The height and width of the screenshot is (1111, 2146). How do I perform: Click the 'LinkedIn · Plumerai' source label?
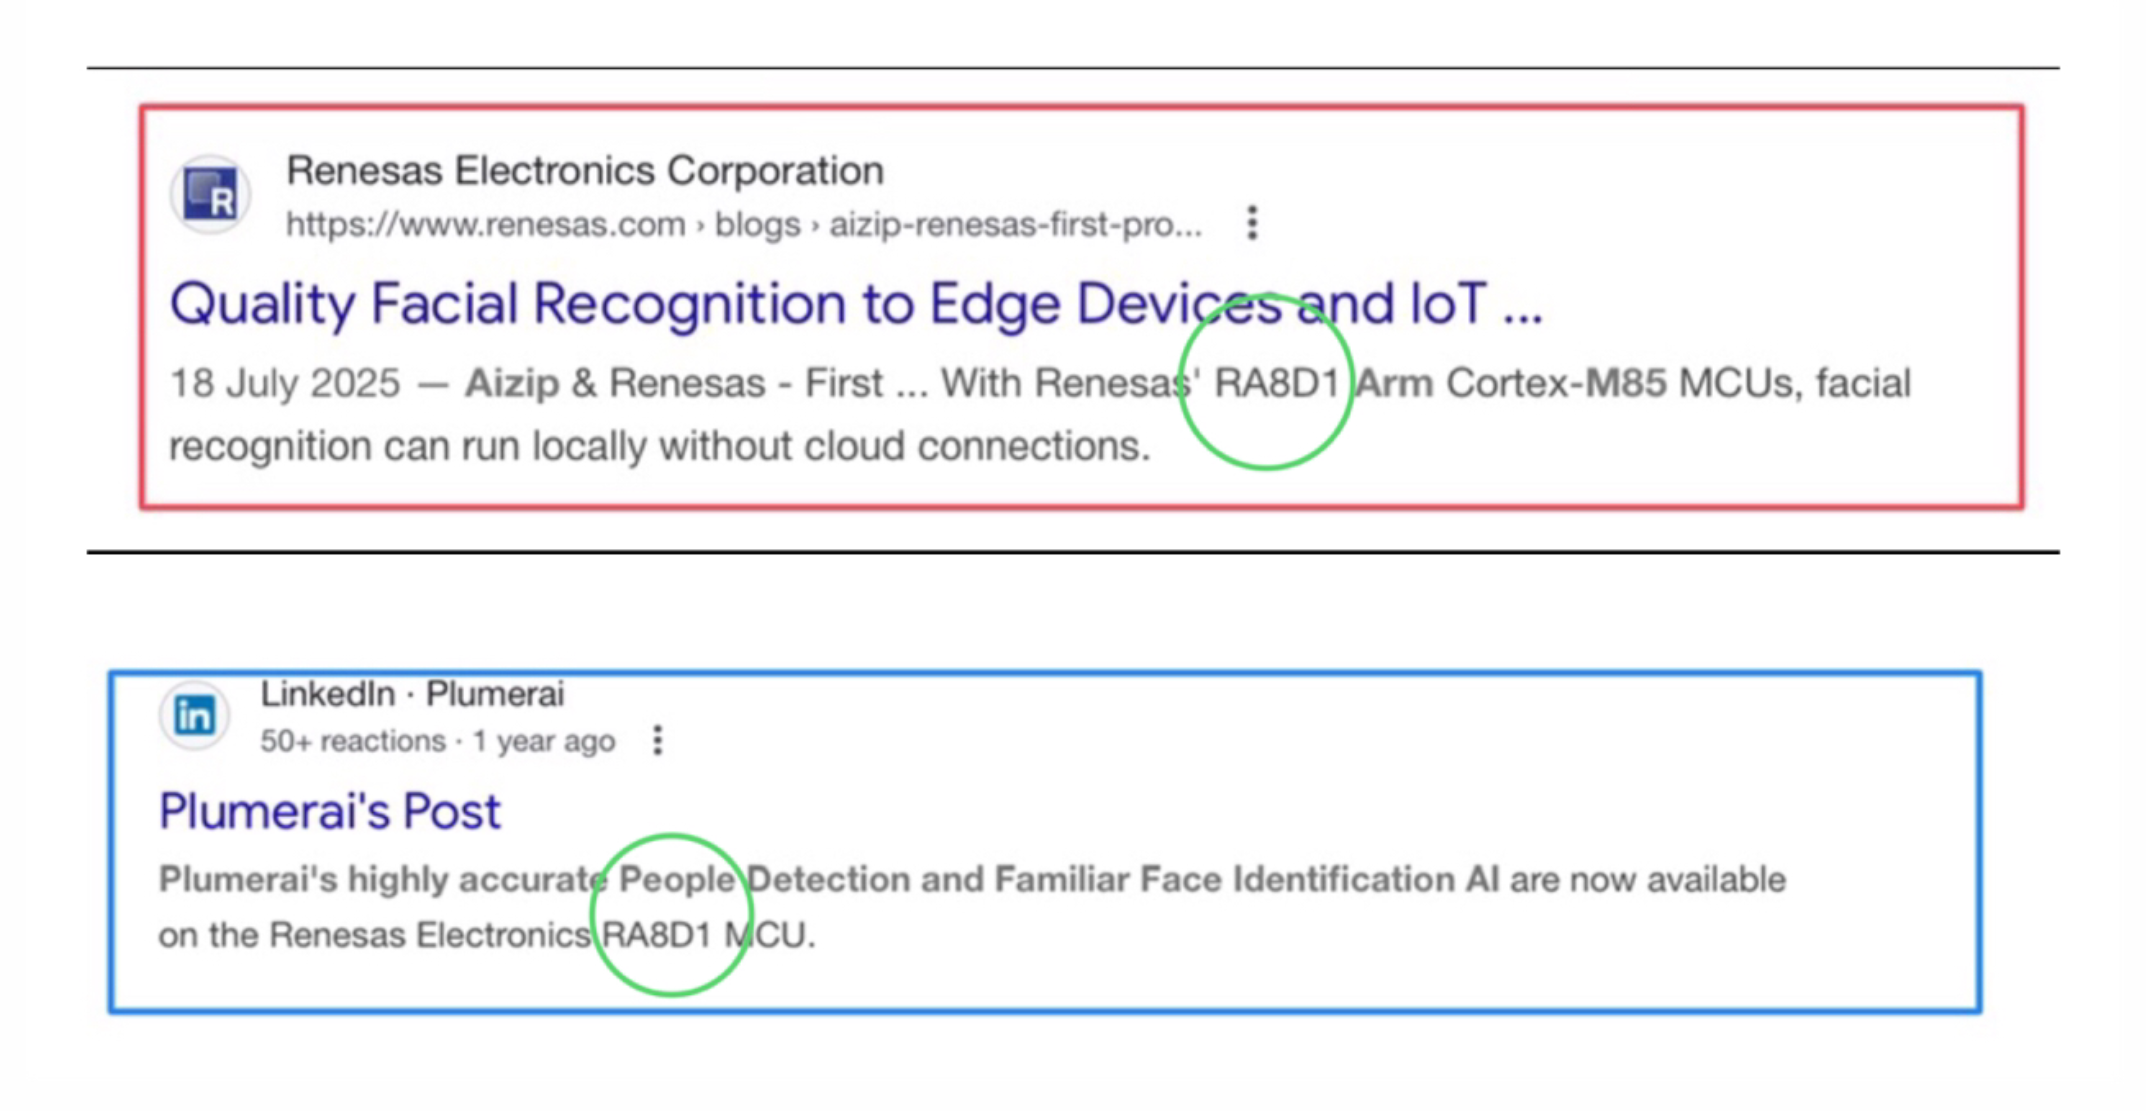[412, 694]
